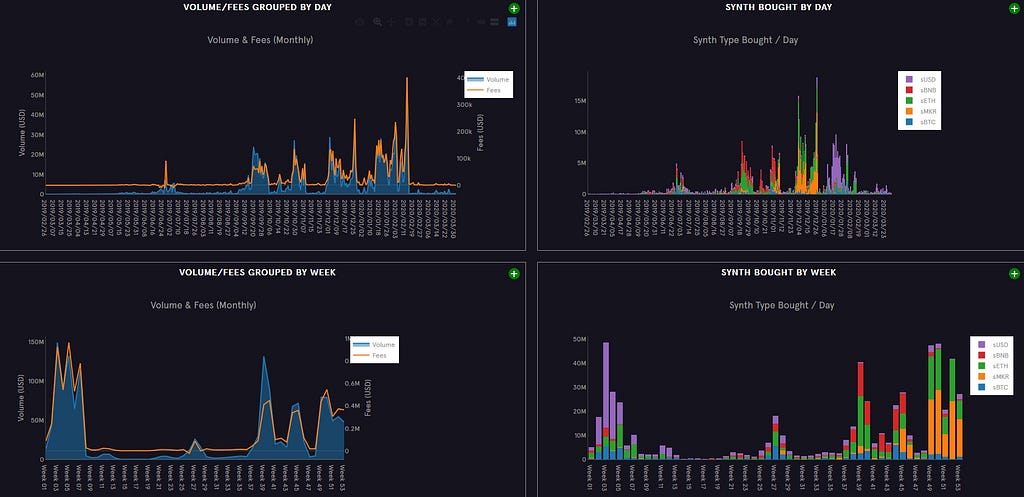Click Fees (USD) axis label on weekly chart
Screen dimensions: 1024x497
(x=368, y=398)
